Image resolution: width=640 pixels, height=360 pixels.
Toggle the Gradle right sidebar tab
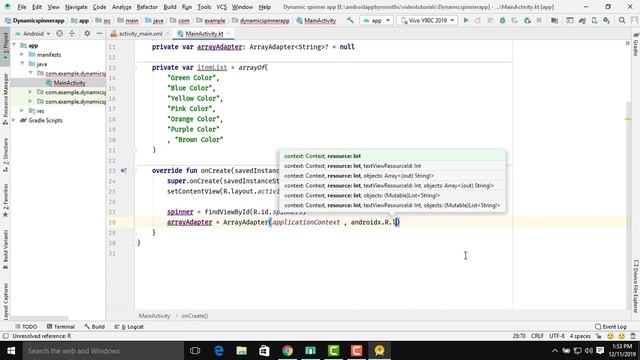coord(636,44)
